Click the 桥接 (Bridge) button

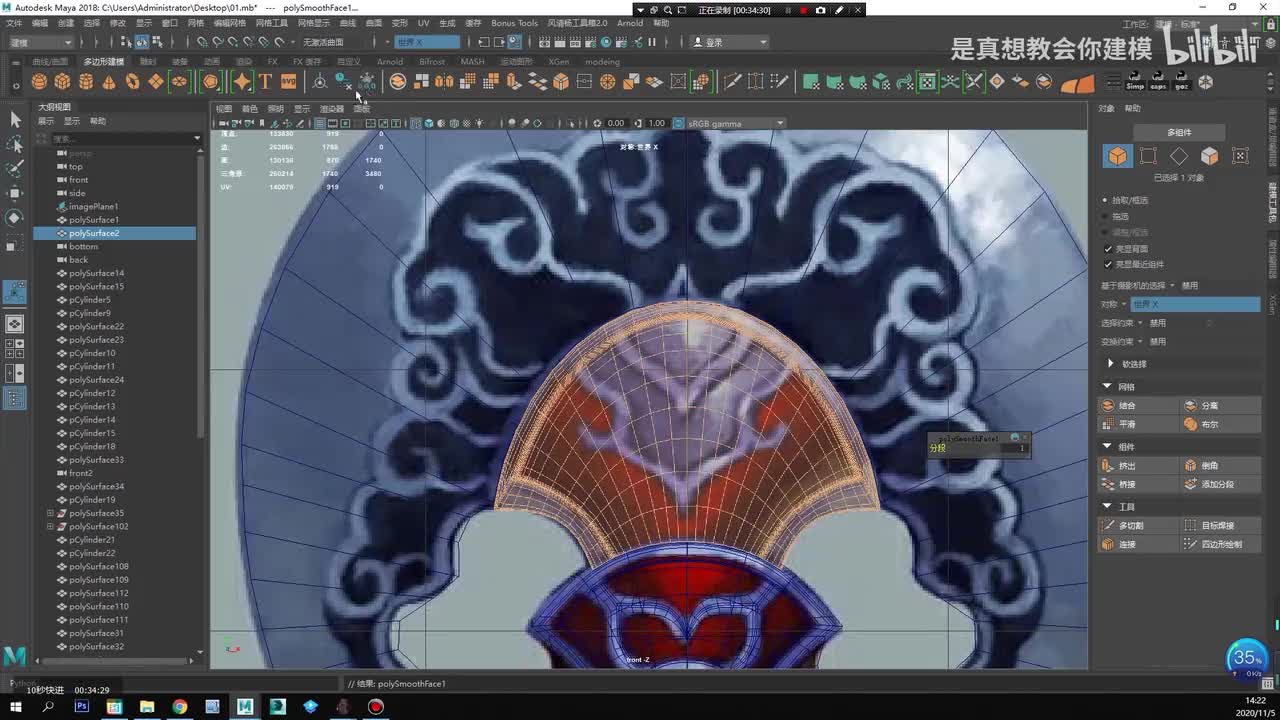point(1137,484)
